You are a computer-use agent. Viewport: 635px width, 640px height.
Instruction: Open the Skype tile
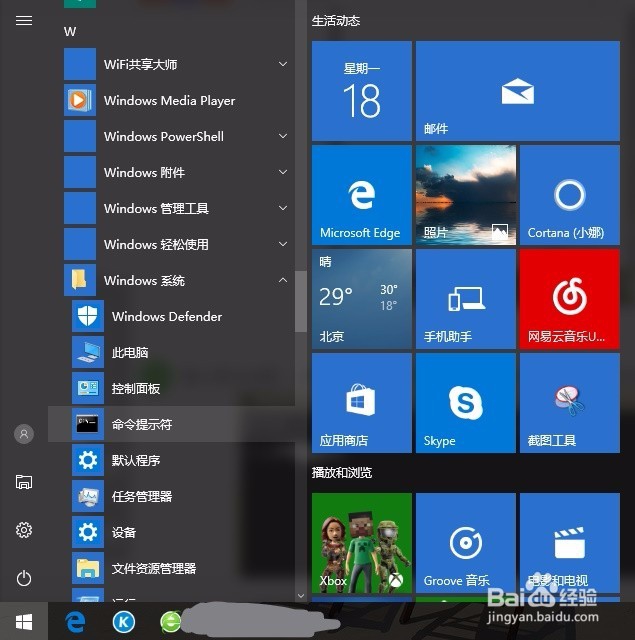466,403
